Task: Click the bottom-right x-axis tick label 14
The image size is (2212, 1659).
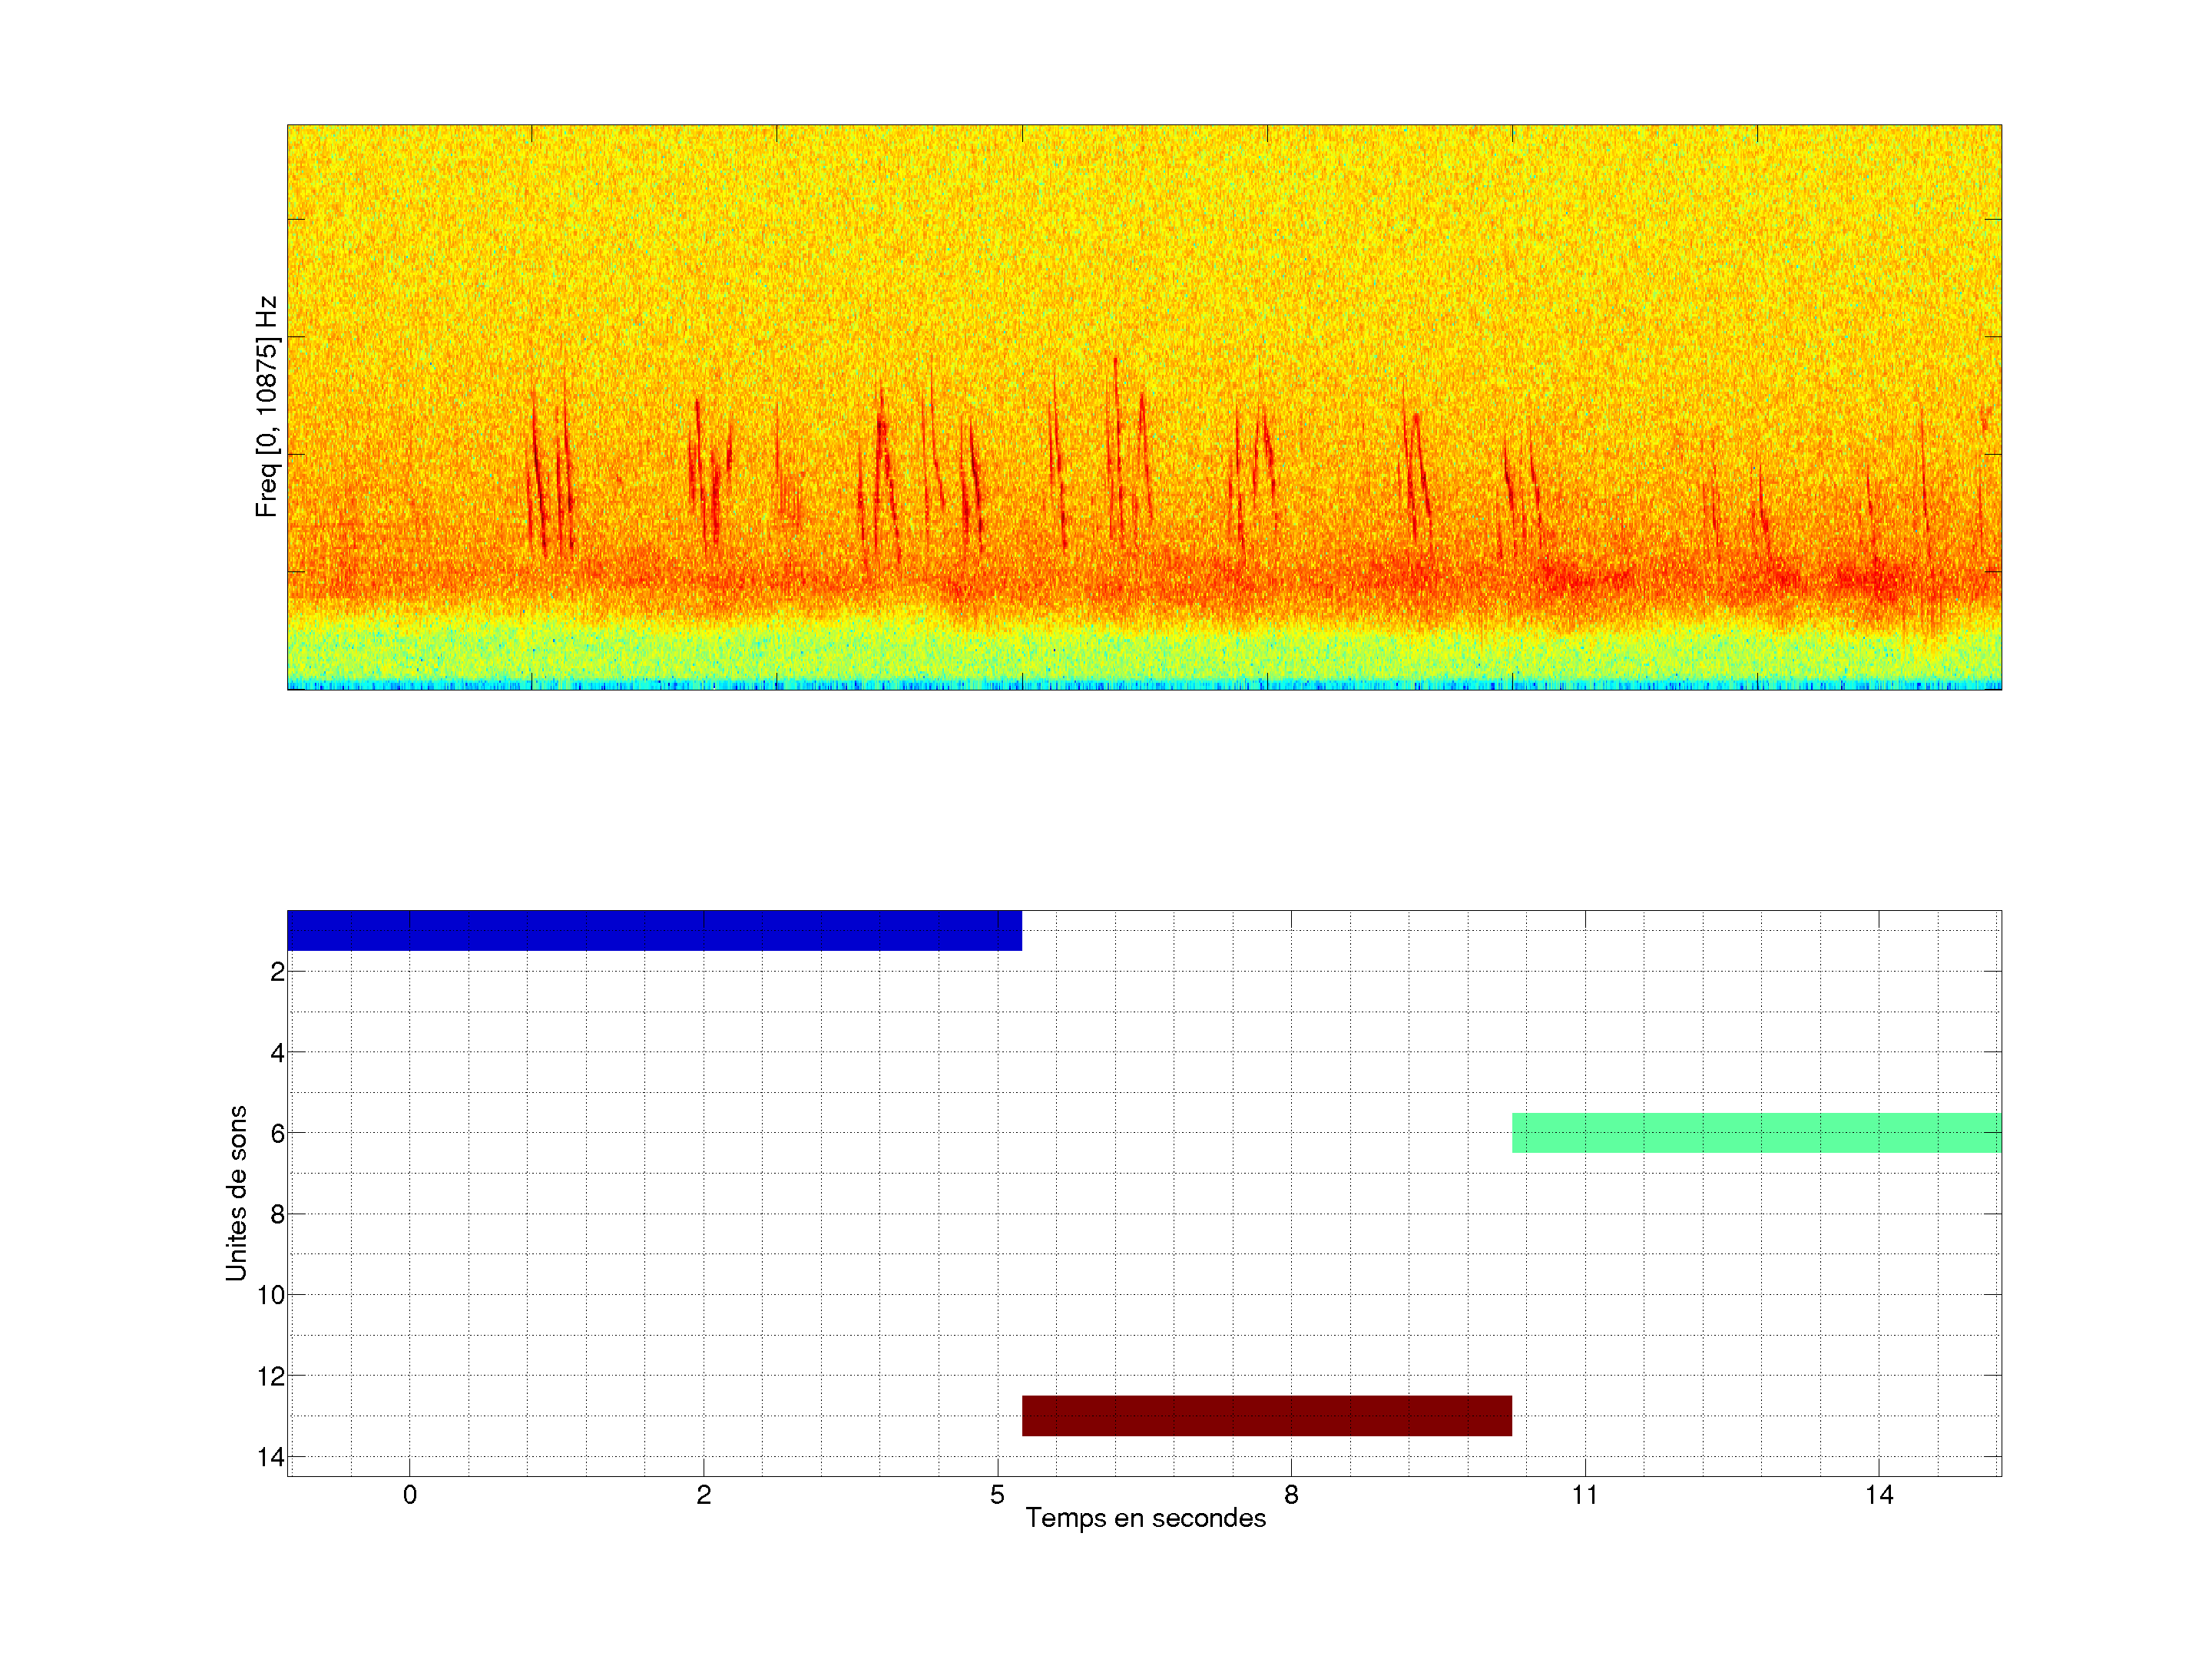Action: pos(1879,1495)
